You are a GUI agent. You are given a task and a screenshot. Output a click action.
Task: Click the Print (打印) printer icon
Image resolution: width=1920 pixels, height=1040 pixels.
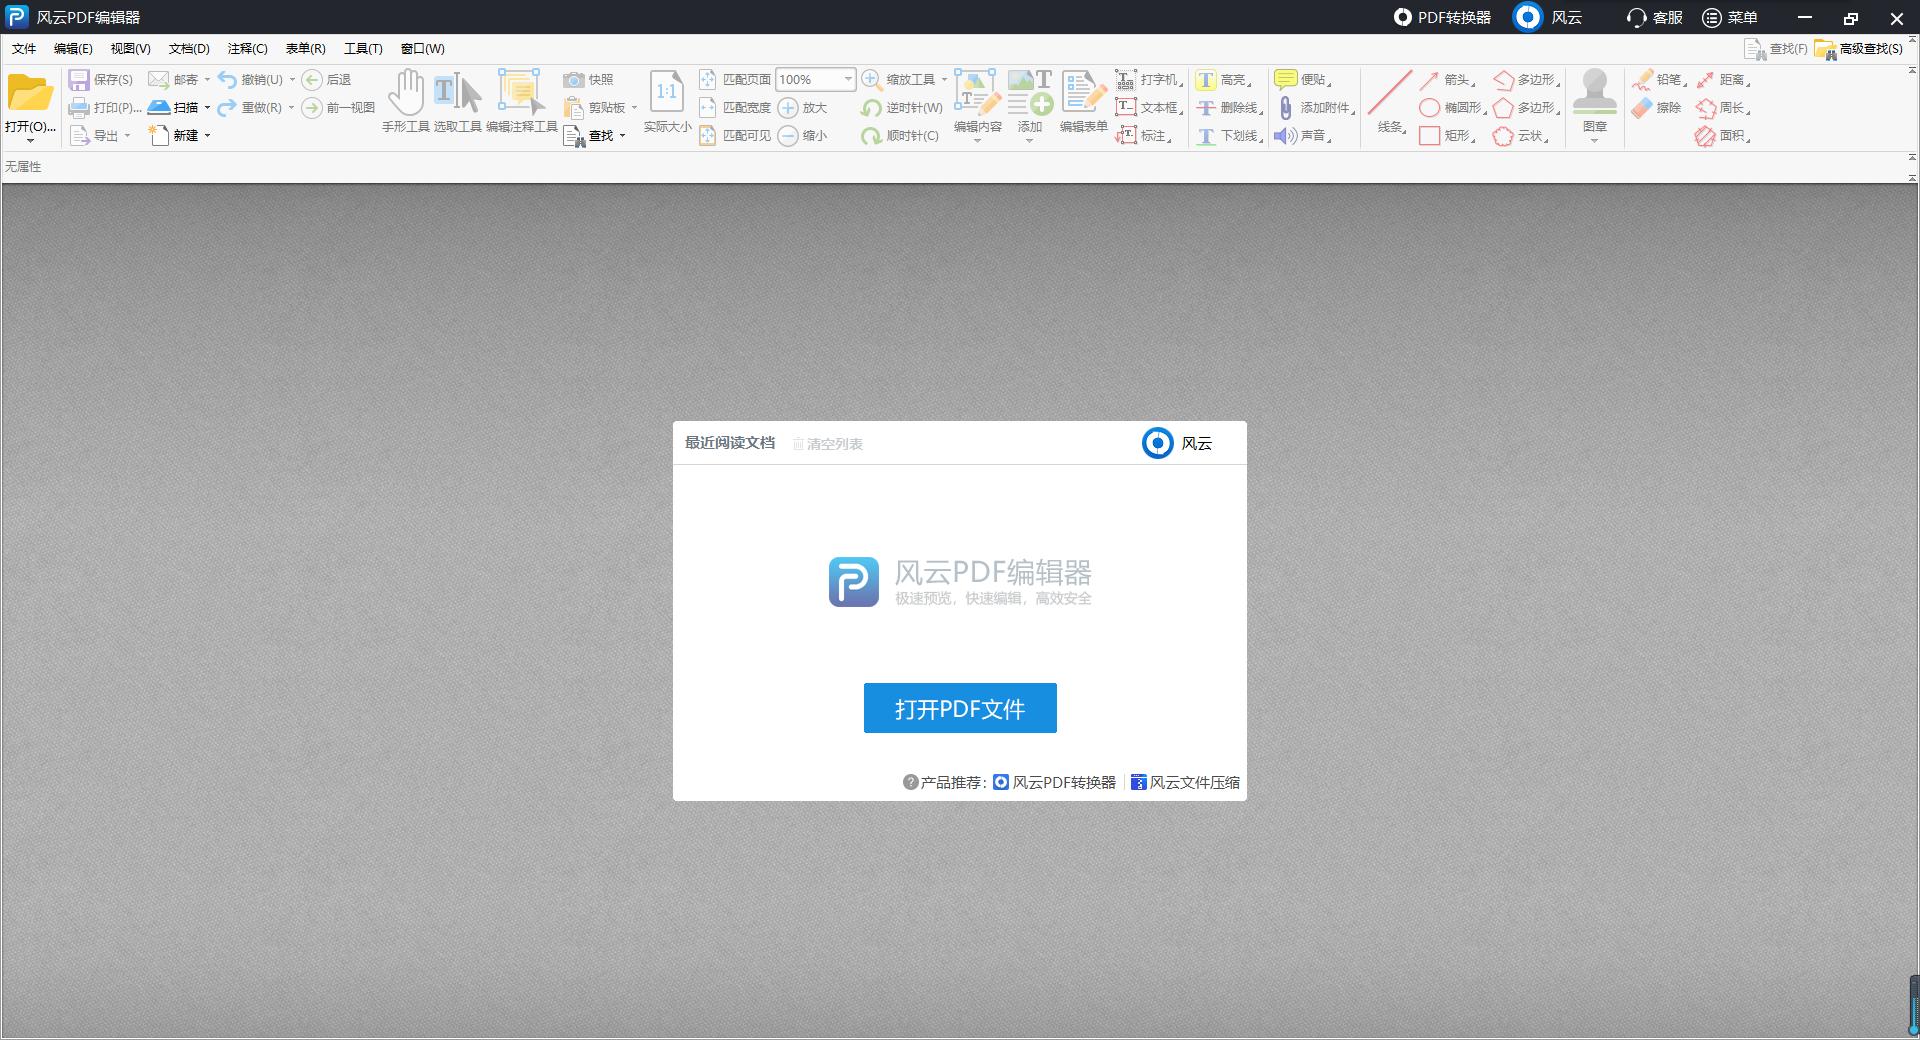(x=79, y=108)
